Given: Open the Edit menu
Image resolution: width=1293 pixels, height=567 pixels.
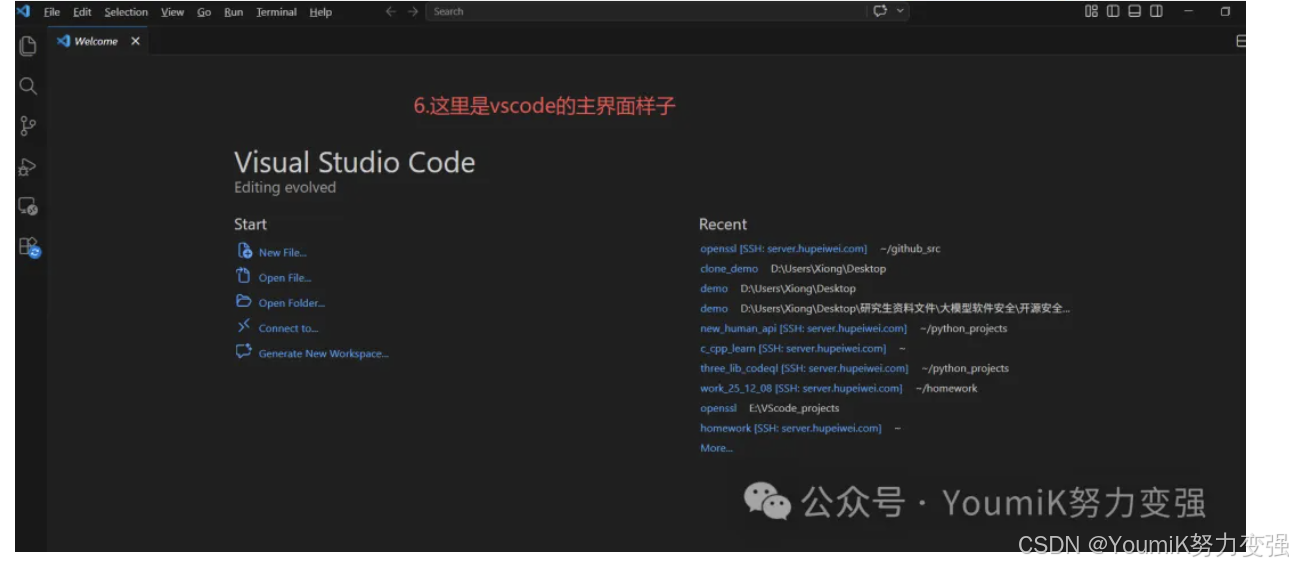Looking at the screenshot, I should click(x=82, y=12).
